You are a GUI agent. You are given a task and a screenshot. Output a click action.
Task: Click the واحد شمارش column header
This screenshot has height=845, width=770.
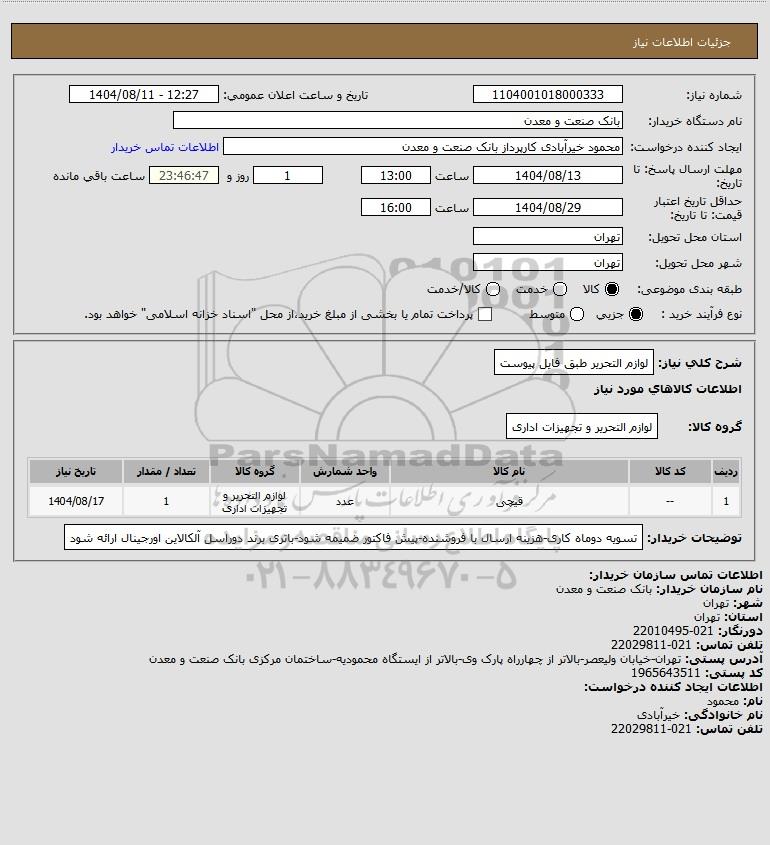pos(345,472)
